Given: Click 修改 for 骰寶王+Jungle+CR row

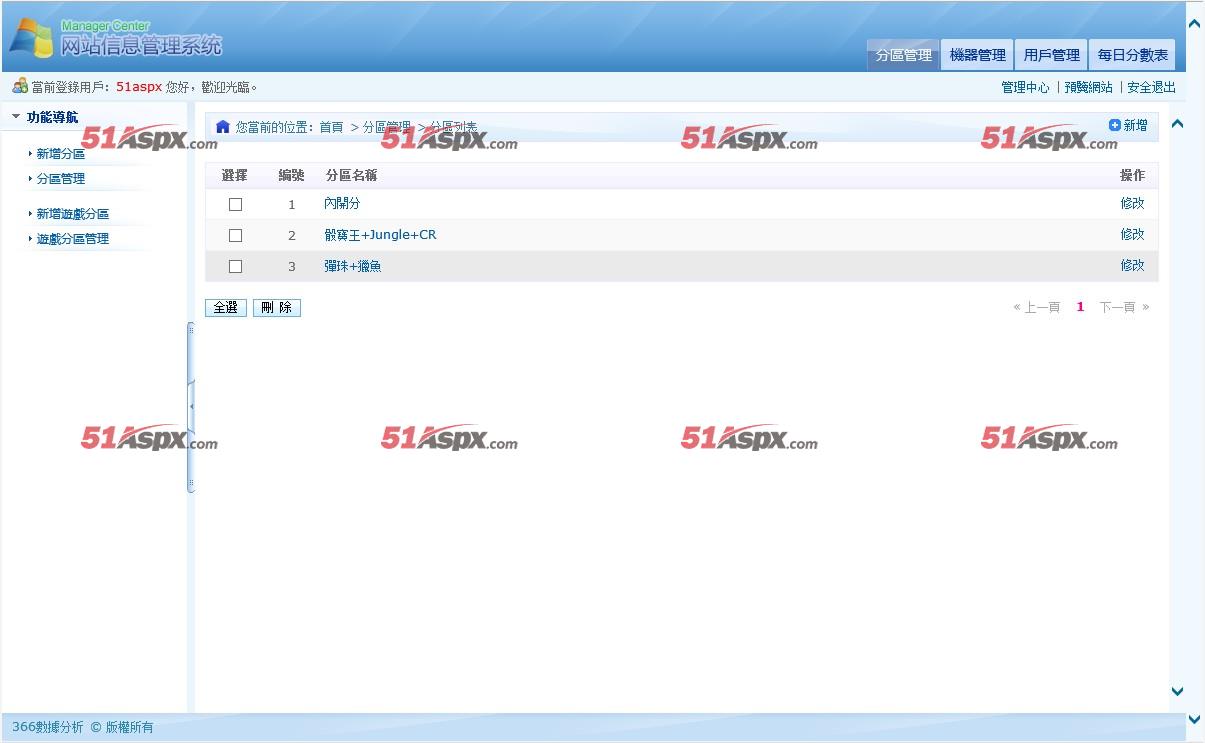Looking at the screenshot, I should [x=1132, y=234].
